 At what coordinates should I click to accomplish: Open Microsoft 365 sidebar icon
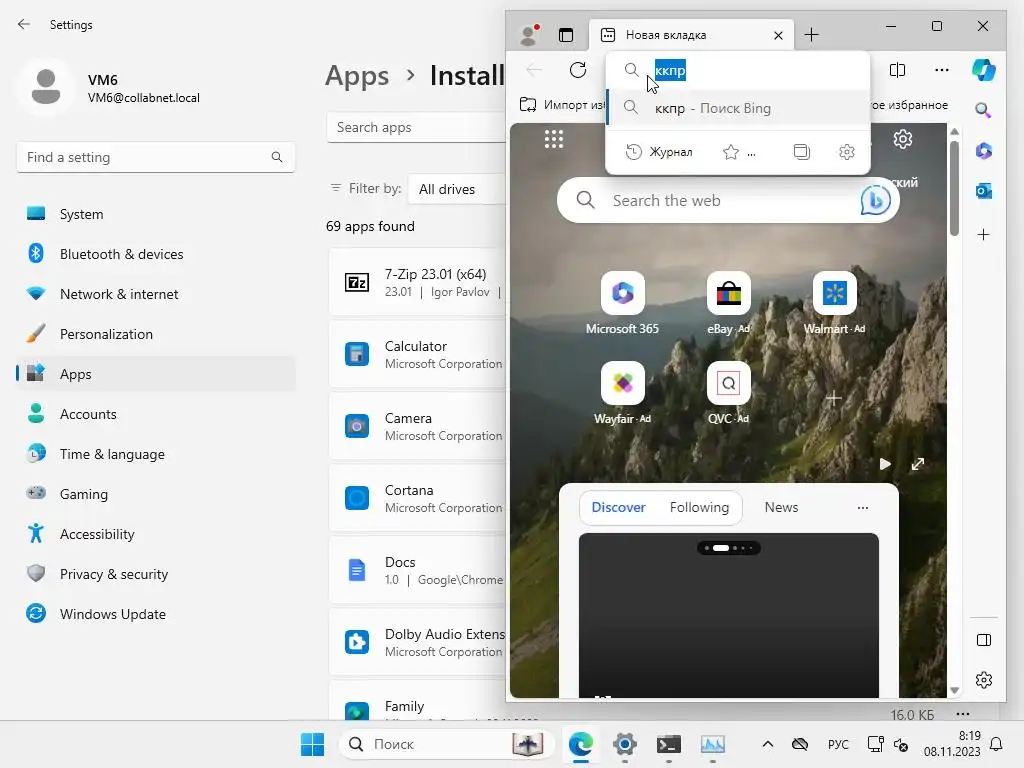pyautogui.click(x=984, y=151)
